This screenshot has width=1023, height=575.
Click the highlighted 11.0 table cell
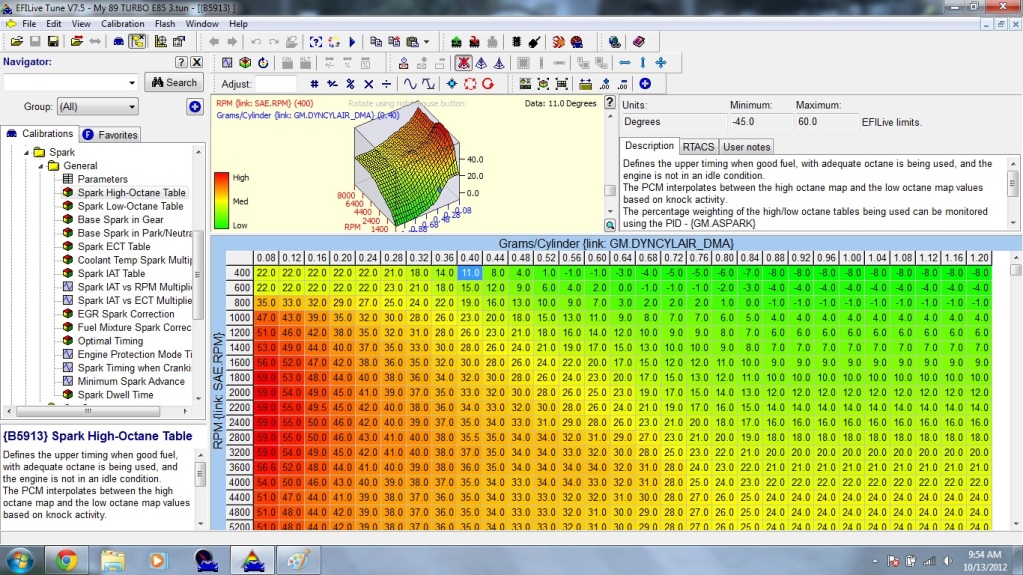pyautogui.click(x=469, y=273)
